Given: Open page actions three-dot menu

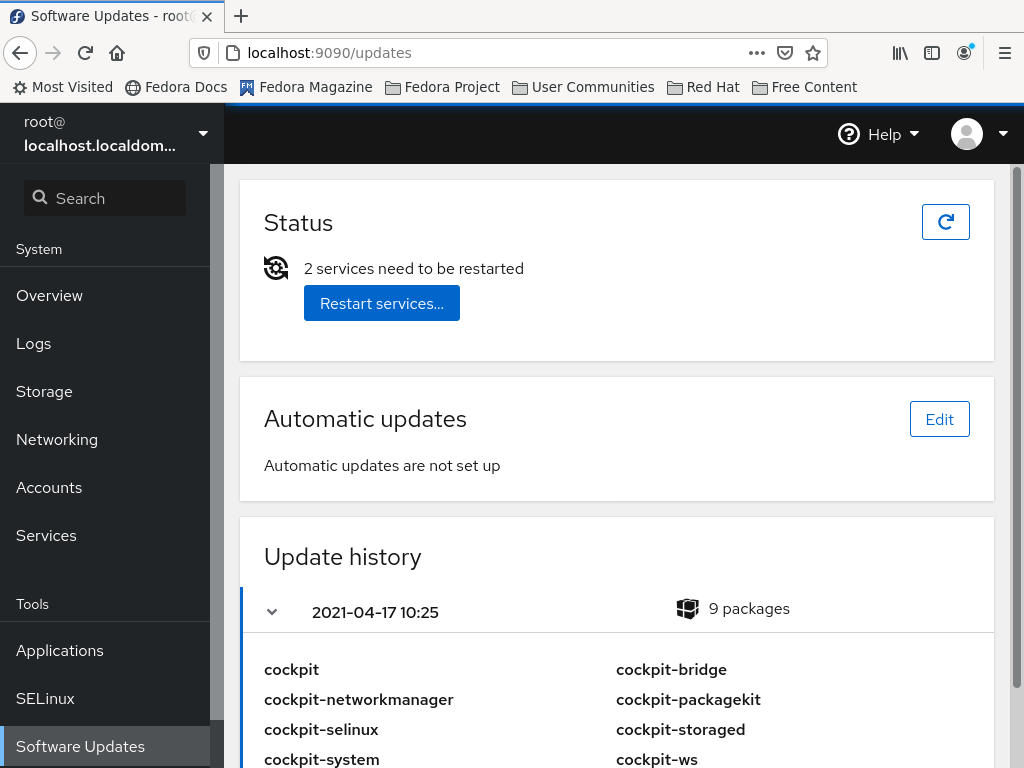Looking at the screenshot, I should click(x=756, y=53).
